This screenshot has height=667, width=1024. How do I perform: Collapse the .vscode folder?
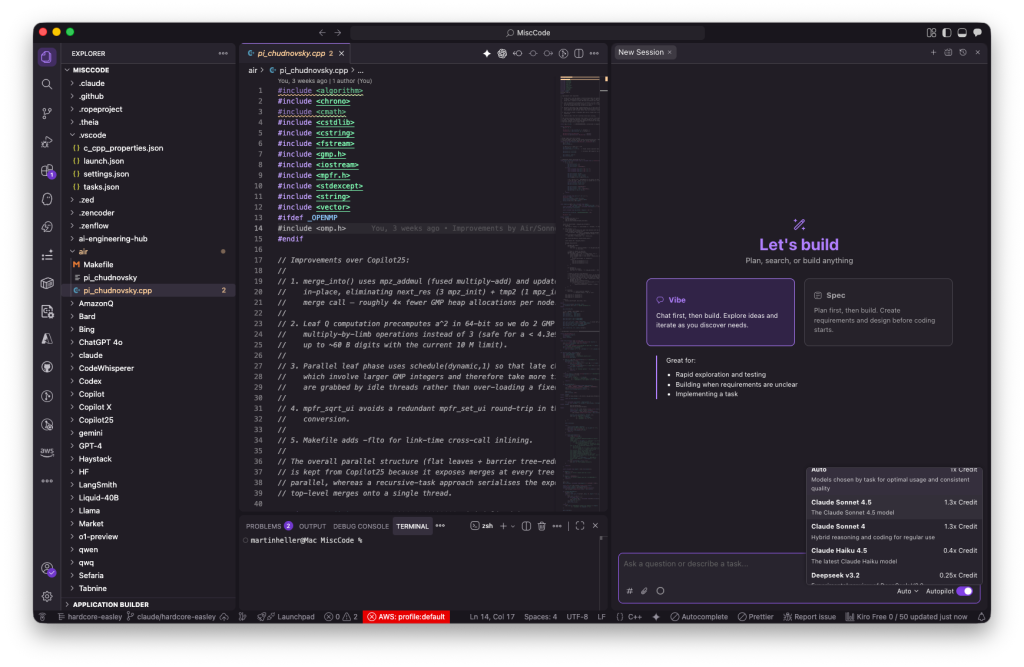point(92,135)
